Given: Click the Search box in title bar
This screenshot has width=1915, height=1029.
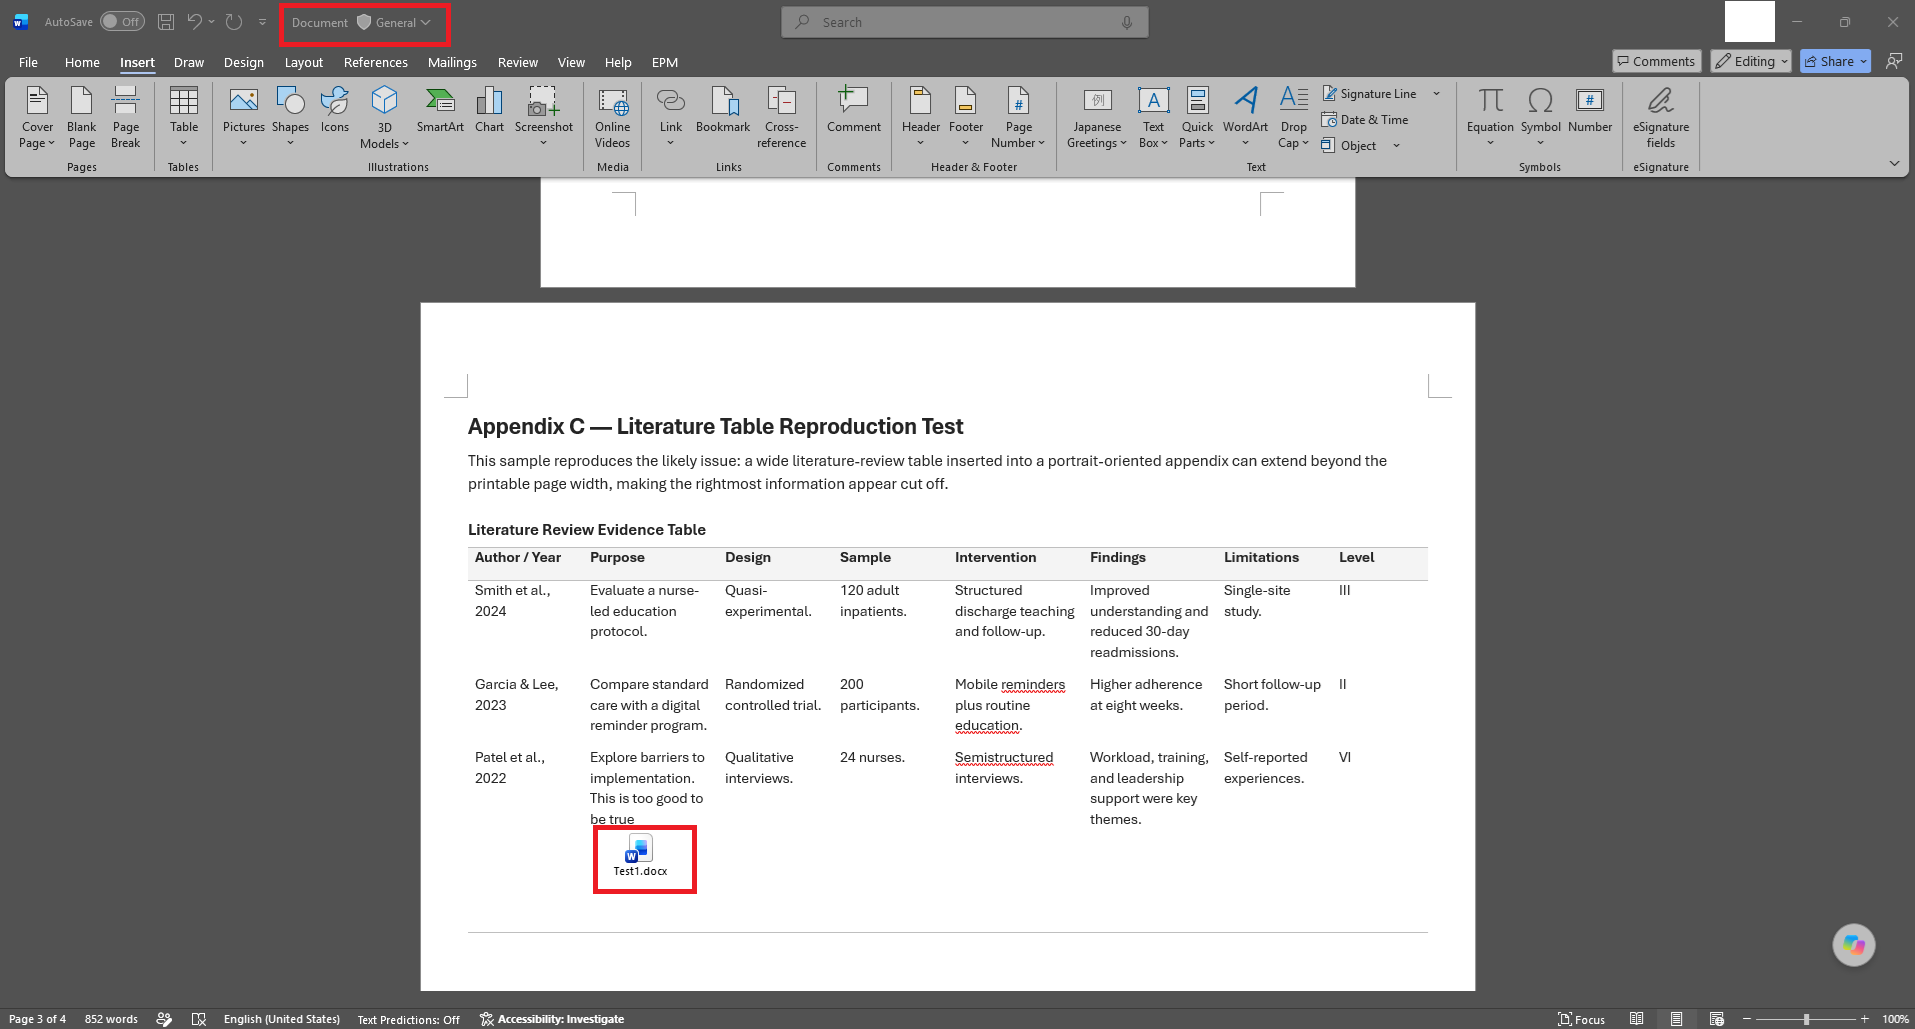Looking at the screenshot, I should (964, 22).
